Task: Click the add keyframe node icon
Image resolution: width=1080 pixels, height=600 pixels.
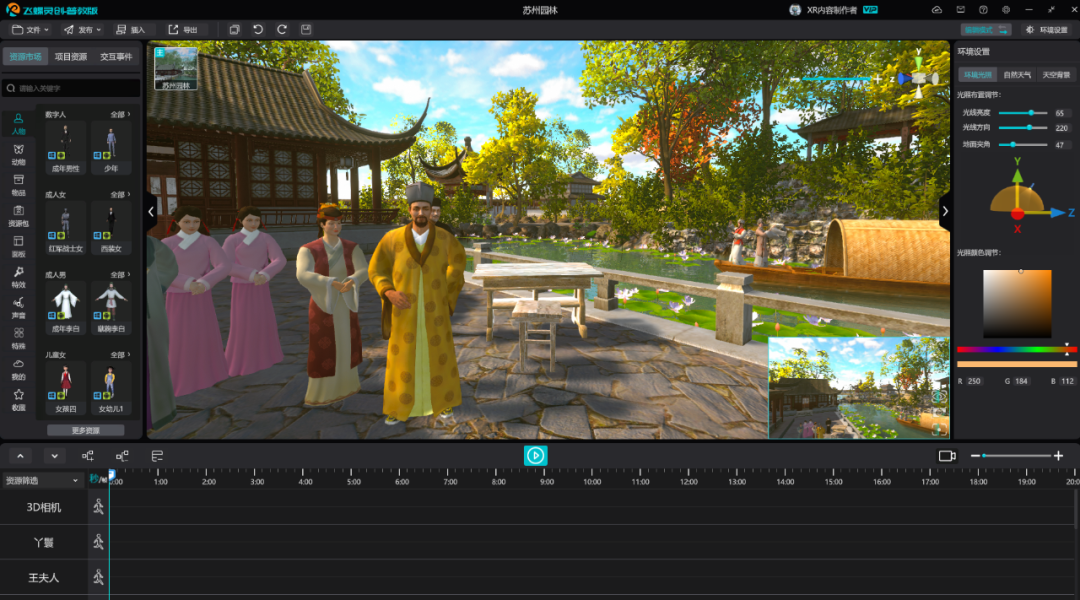Action: click(x=87, y=456)
